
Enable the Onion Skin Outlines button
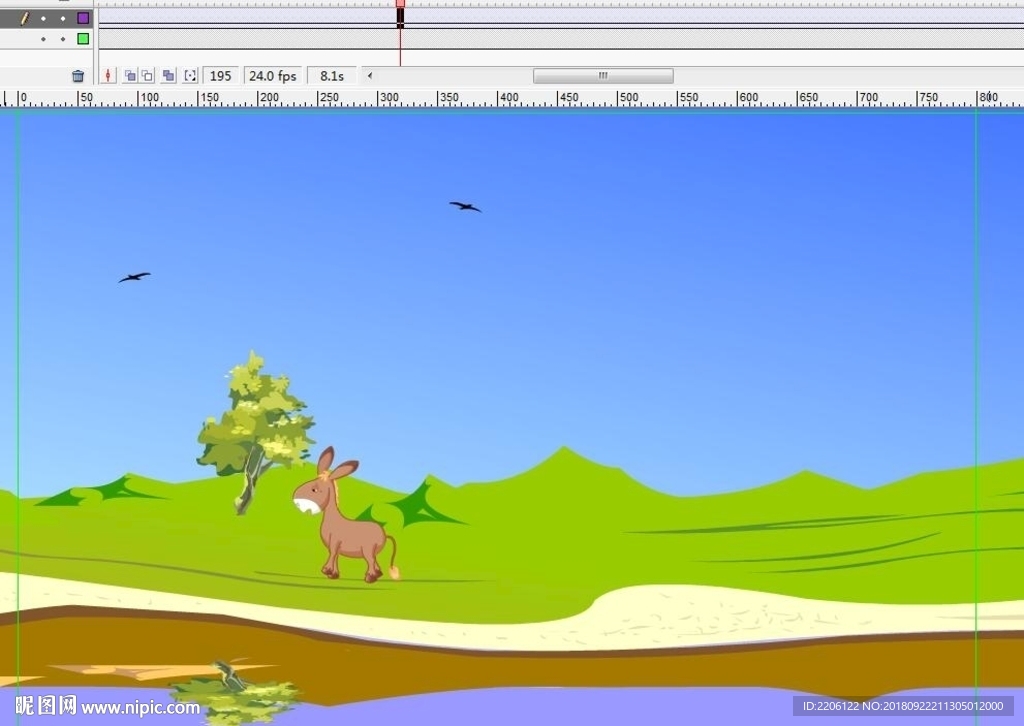click(148, 76)
